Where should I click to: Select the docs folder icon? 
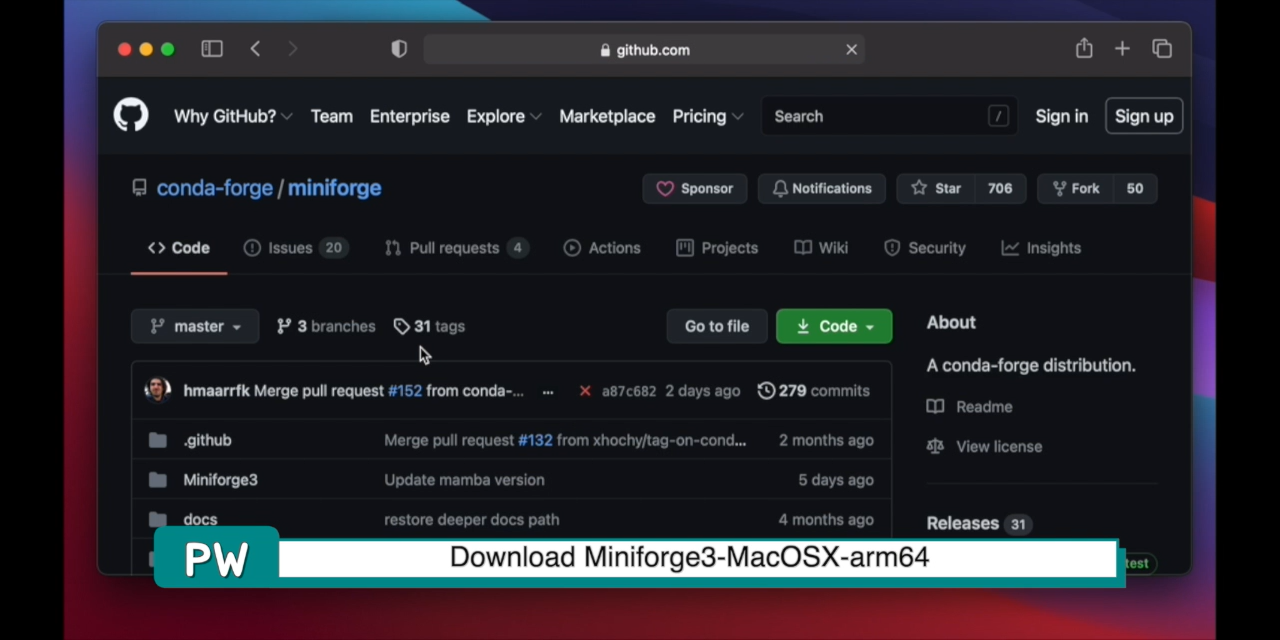point(157,519)
